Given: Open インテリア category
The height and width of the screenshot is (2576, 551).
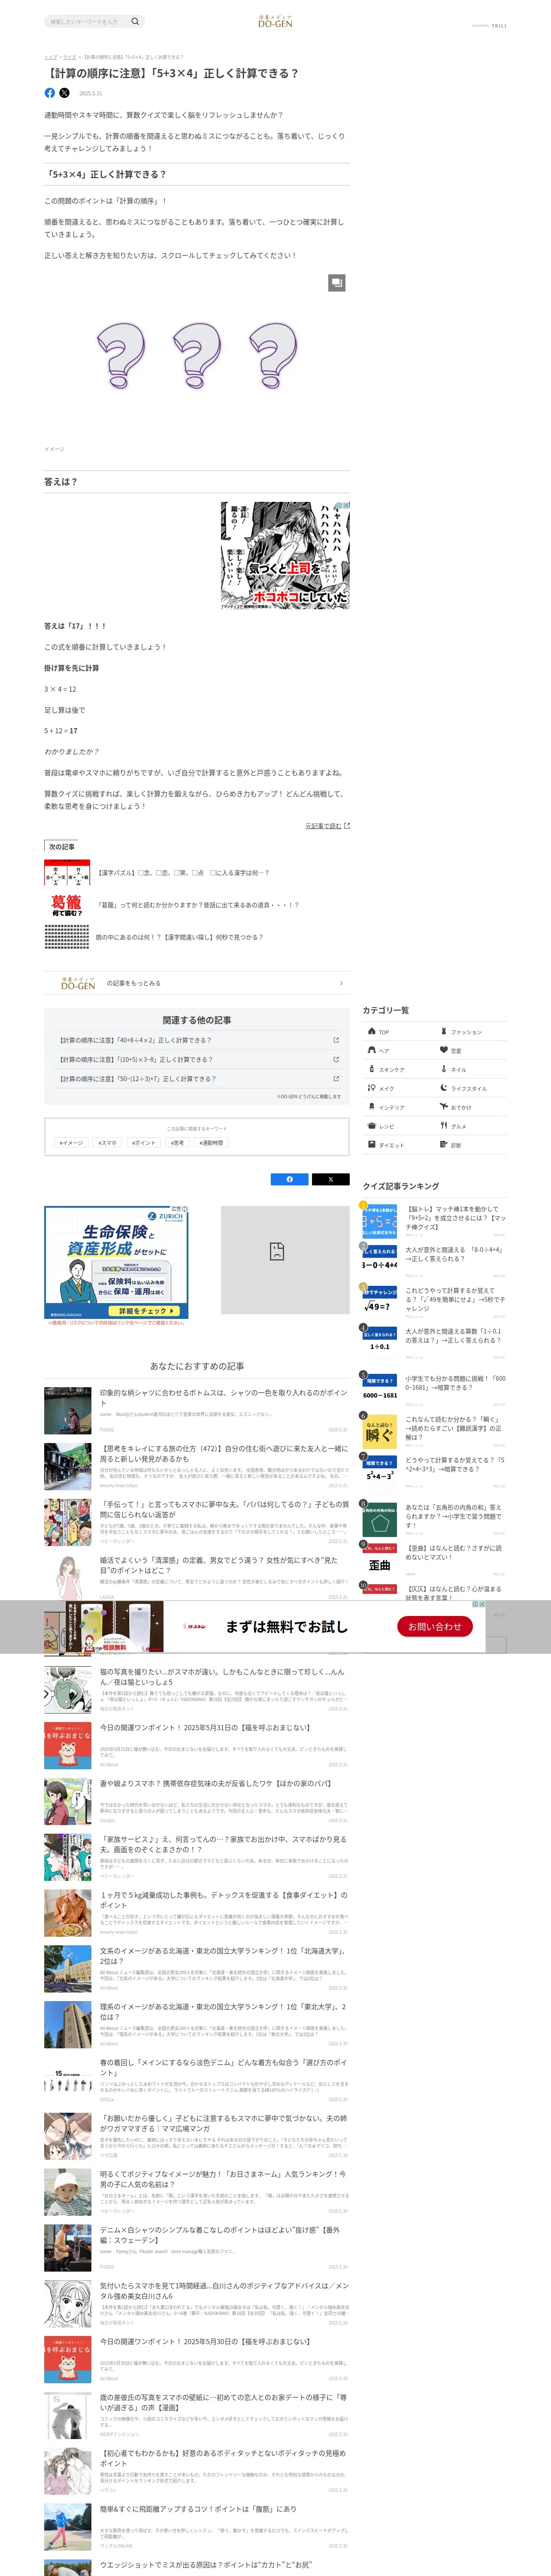Looking at the screenshot, I should (x=398, y=1107).
